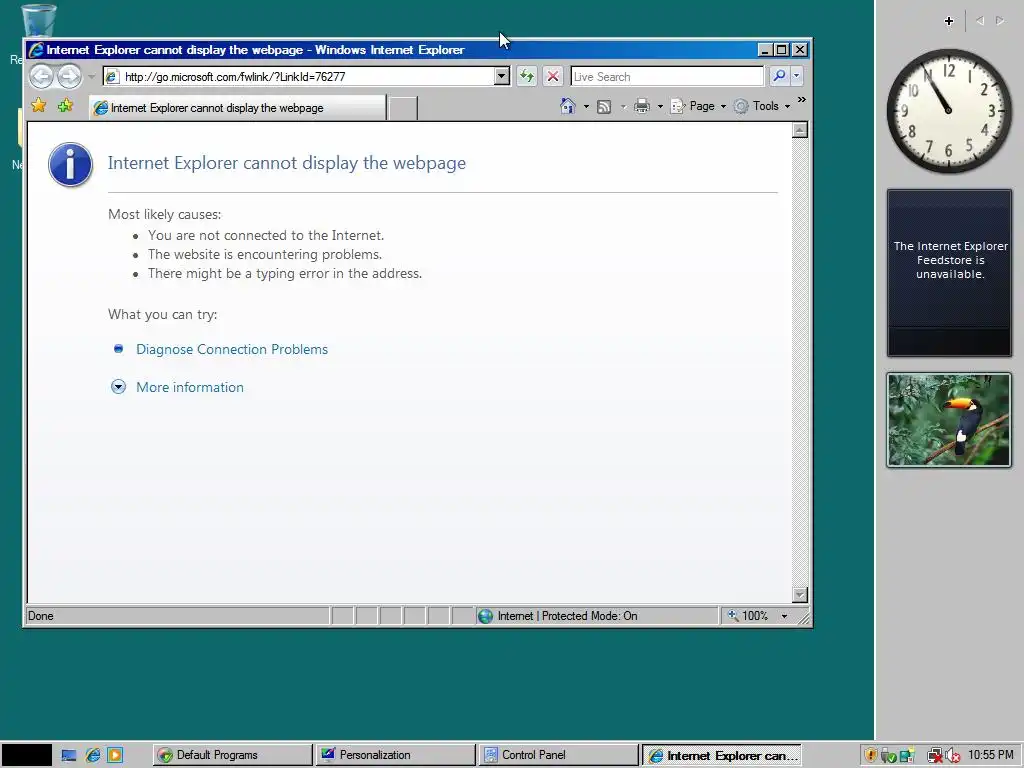Click the vertical scrollbar up arrow
1024x768 pixels.
pyautogui.click(x=799, y=131)
